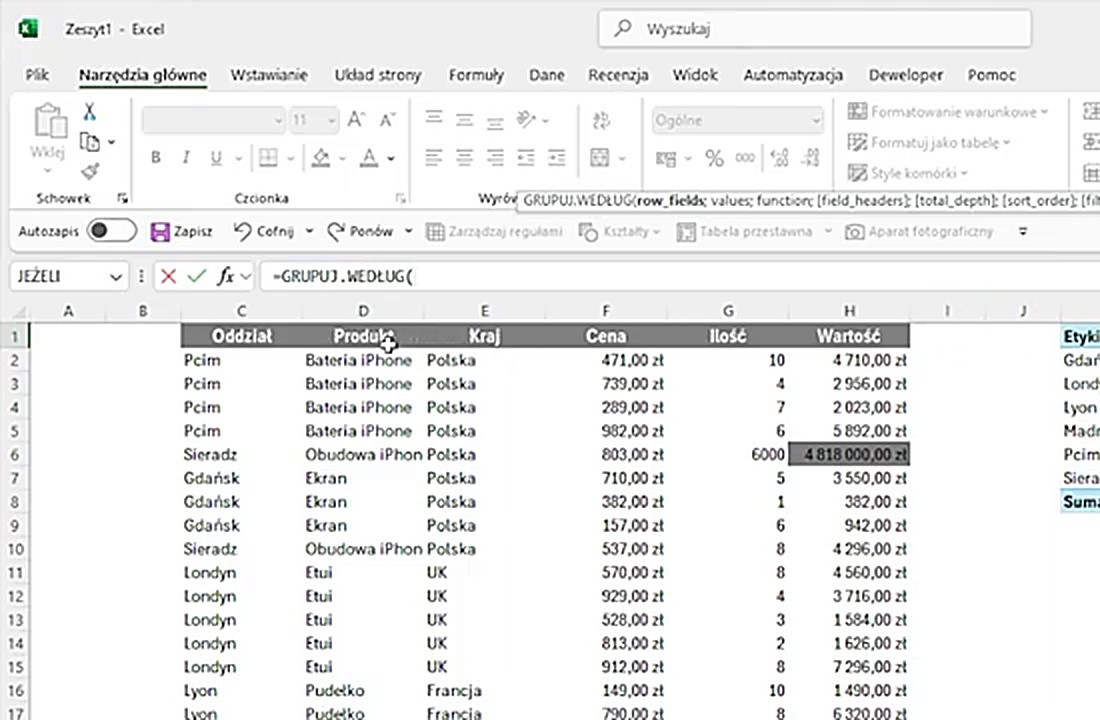Click the percent style icon
Image resolution: width=1100 pixels, height=720 pixels.
pos(714,158)
